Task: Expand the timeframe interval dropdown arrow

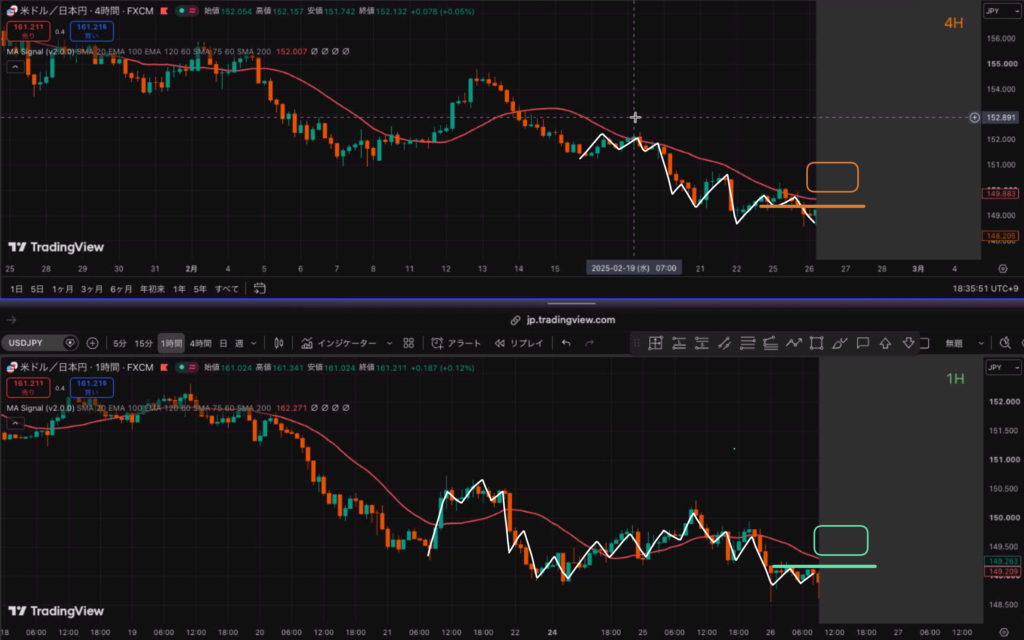Action: 254,343
